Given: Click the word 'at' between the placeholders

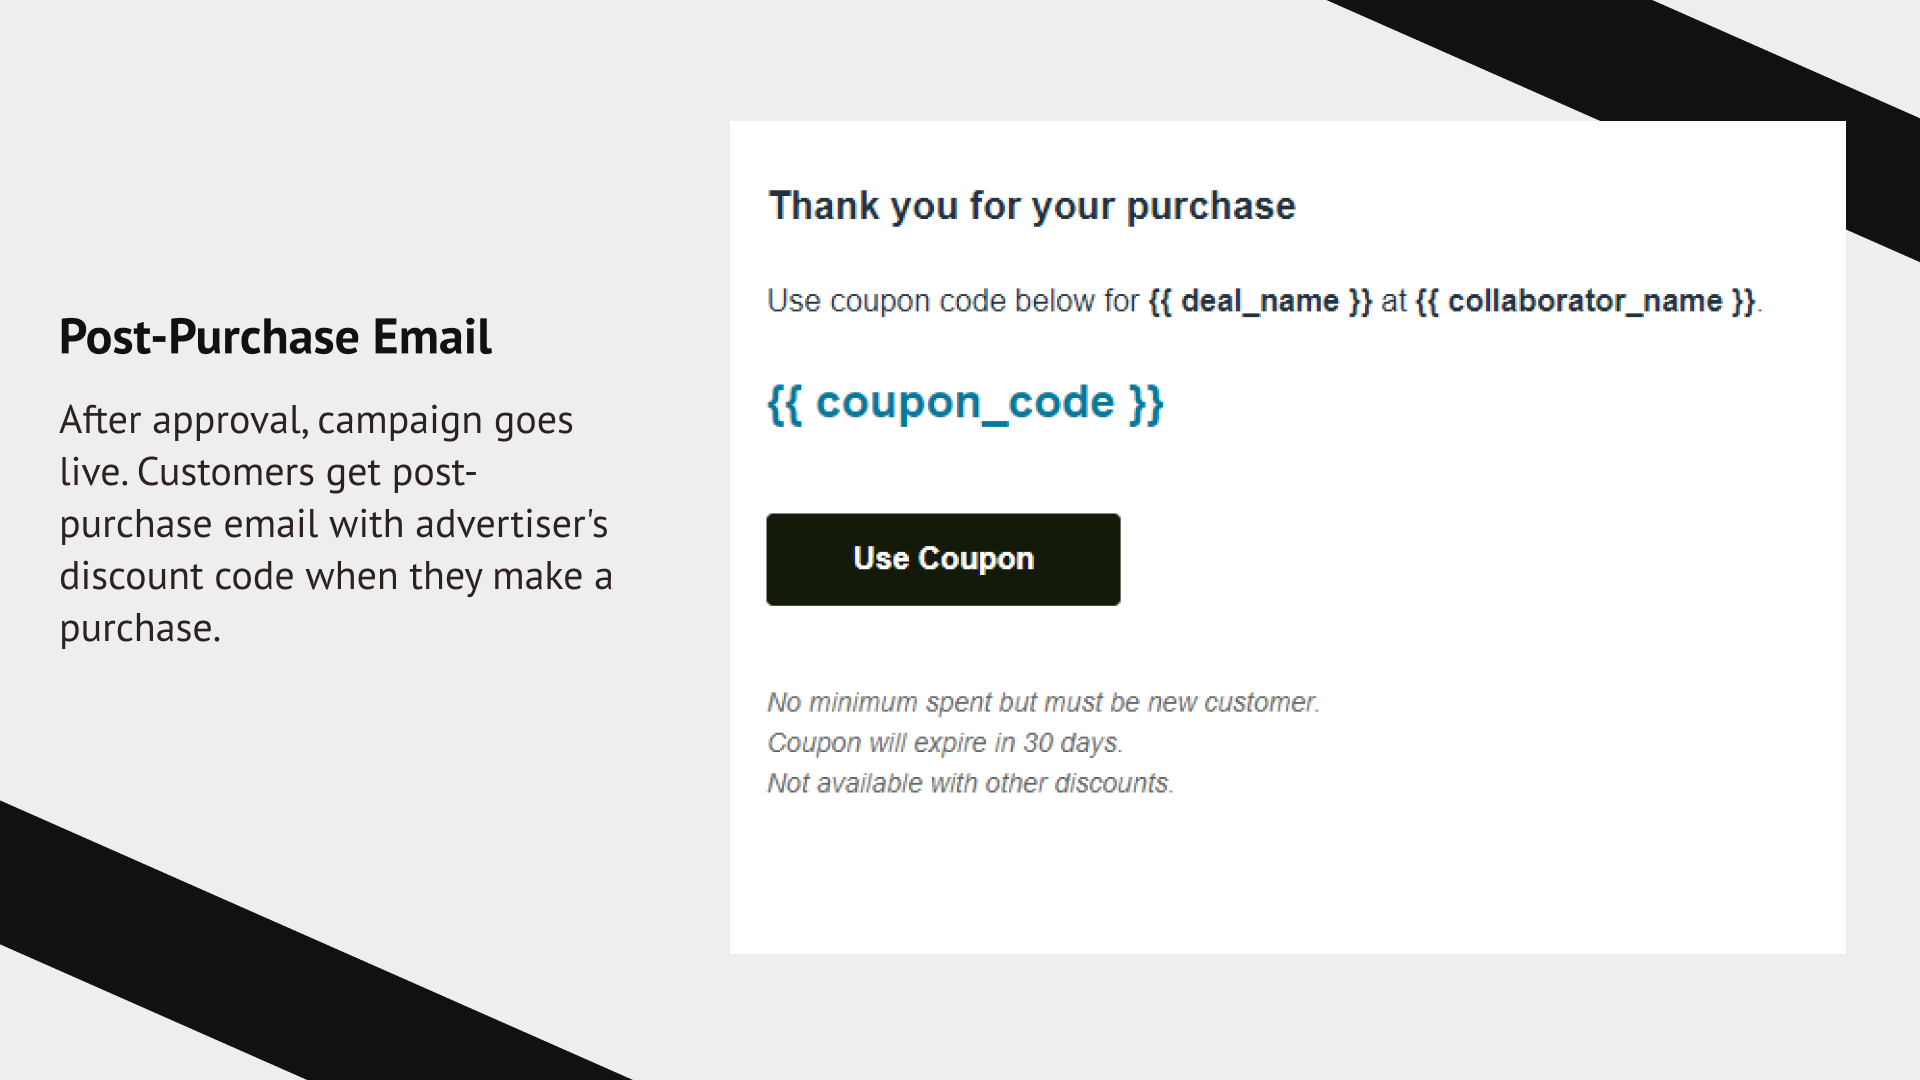Looking at the screenshot, I should [1394, 301].
